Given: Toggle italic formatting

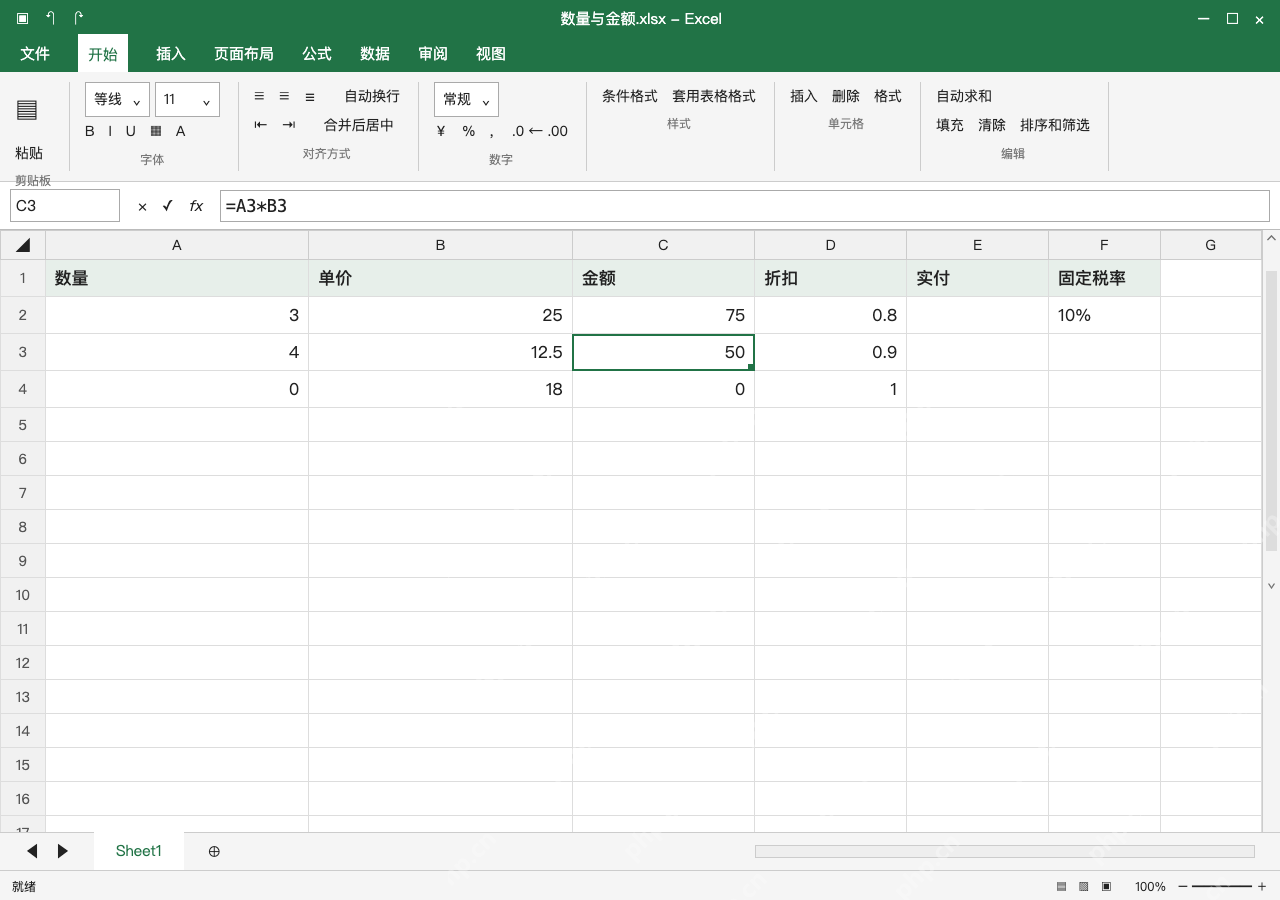Looking at the screenshot, I should tap(110, 131).
